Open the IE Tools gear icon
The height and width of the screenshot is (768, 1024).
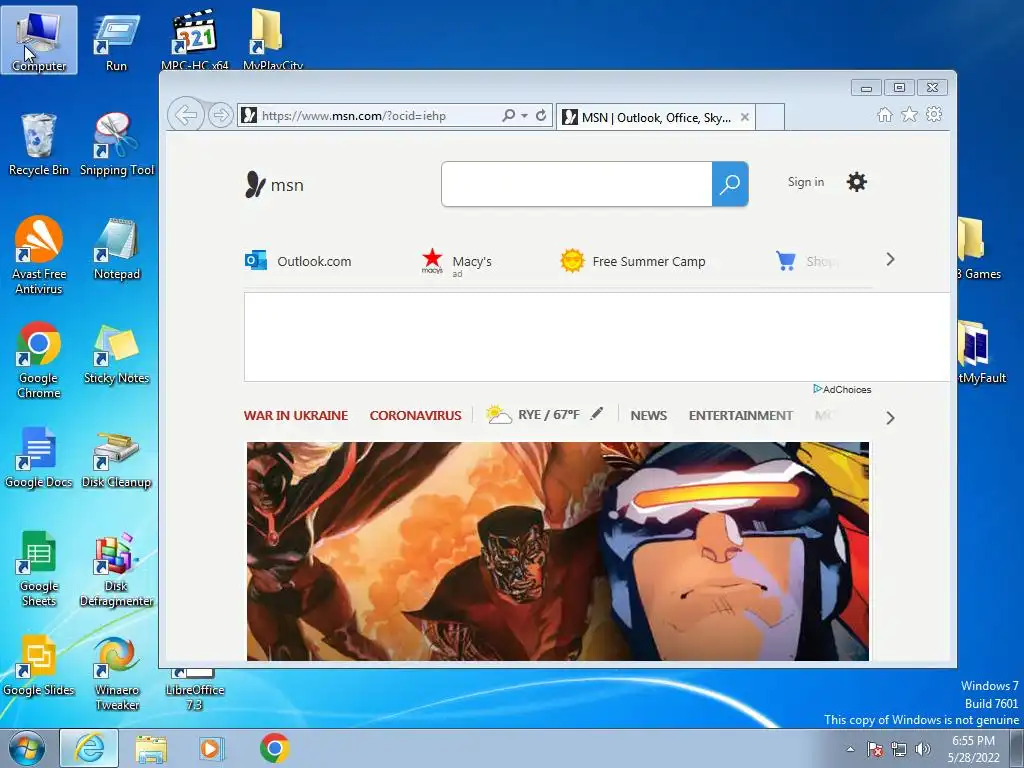934,114
